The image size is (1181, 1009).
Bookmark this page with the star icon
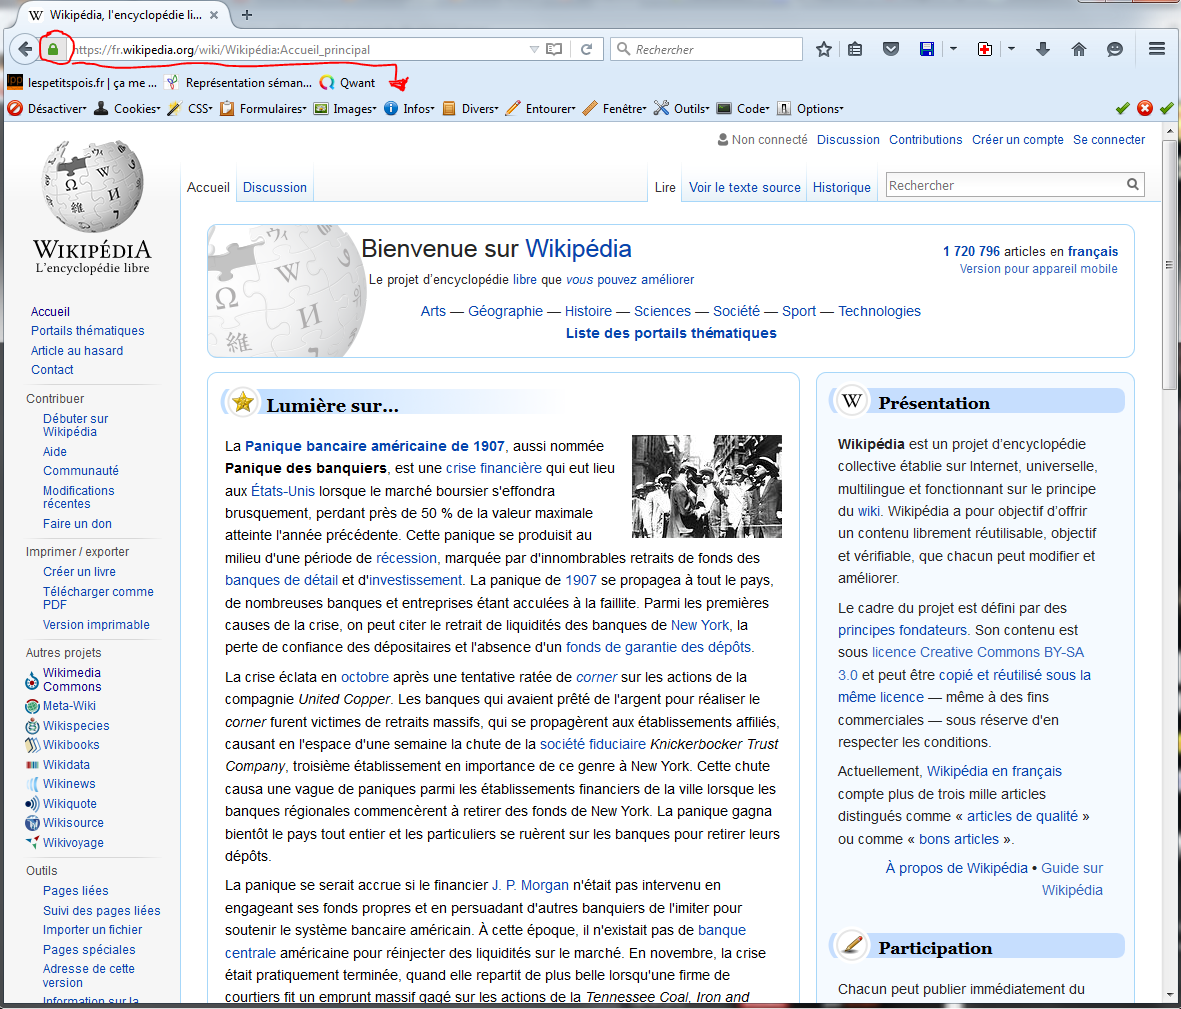click(823, 49)
